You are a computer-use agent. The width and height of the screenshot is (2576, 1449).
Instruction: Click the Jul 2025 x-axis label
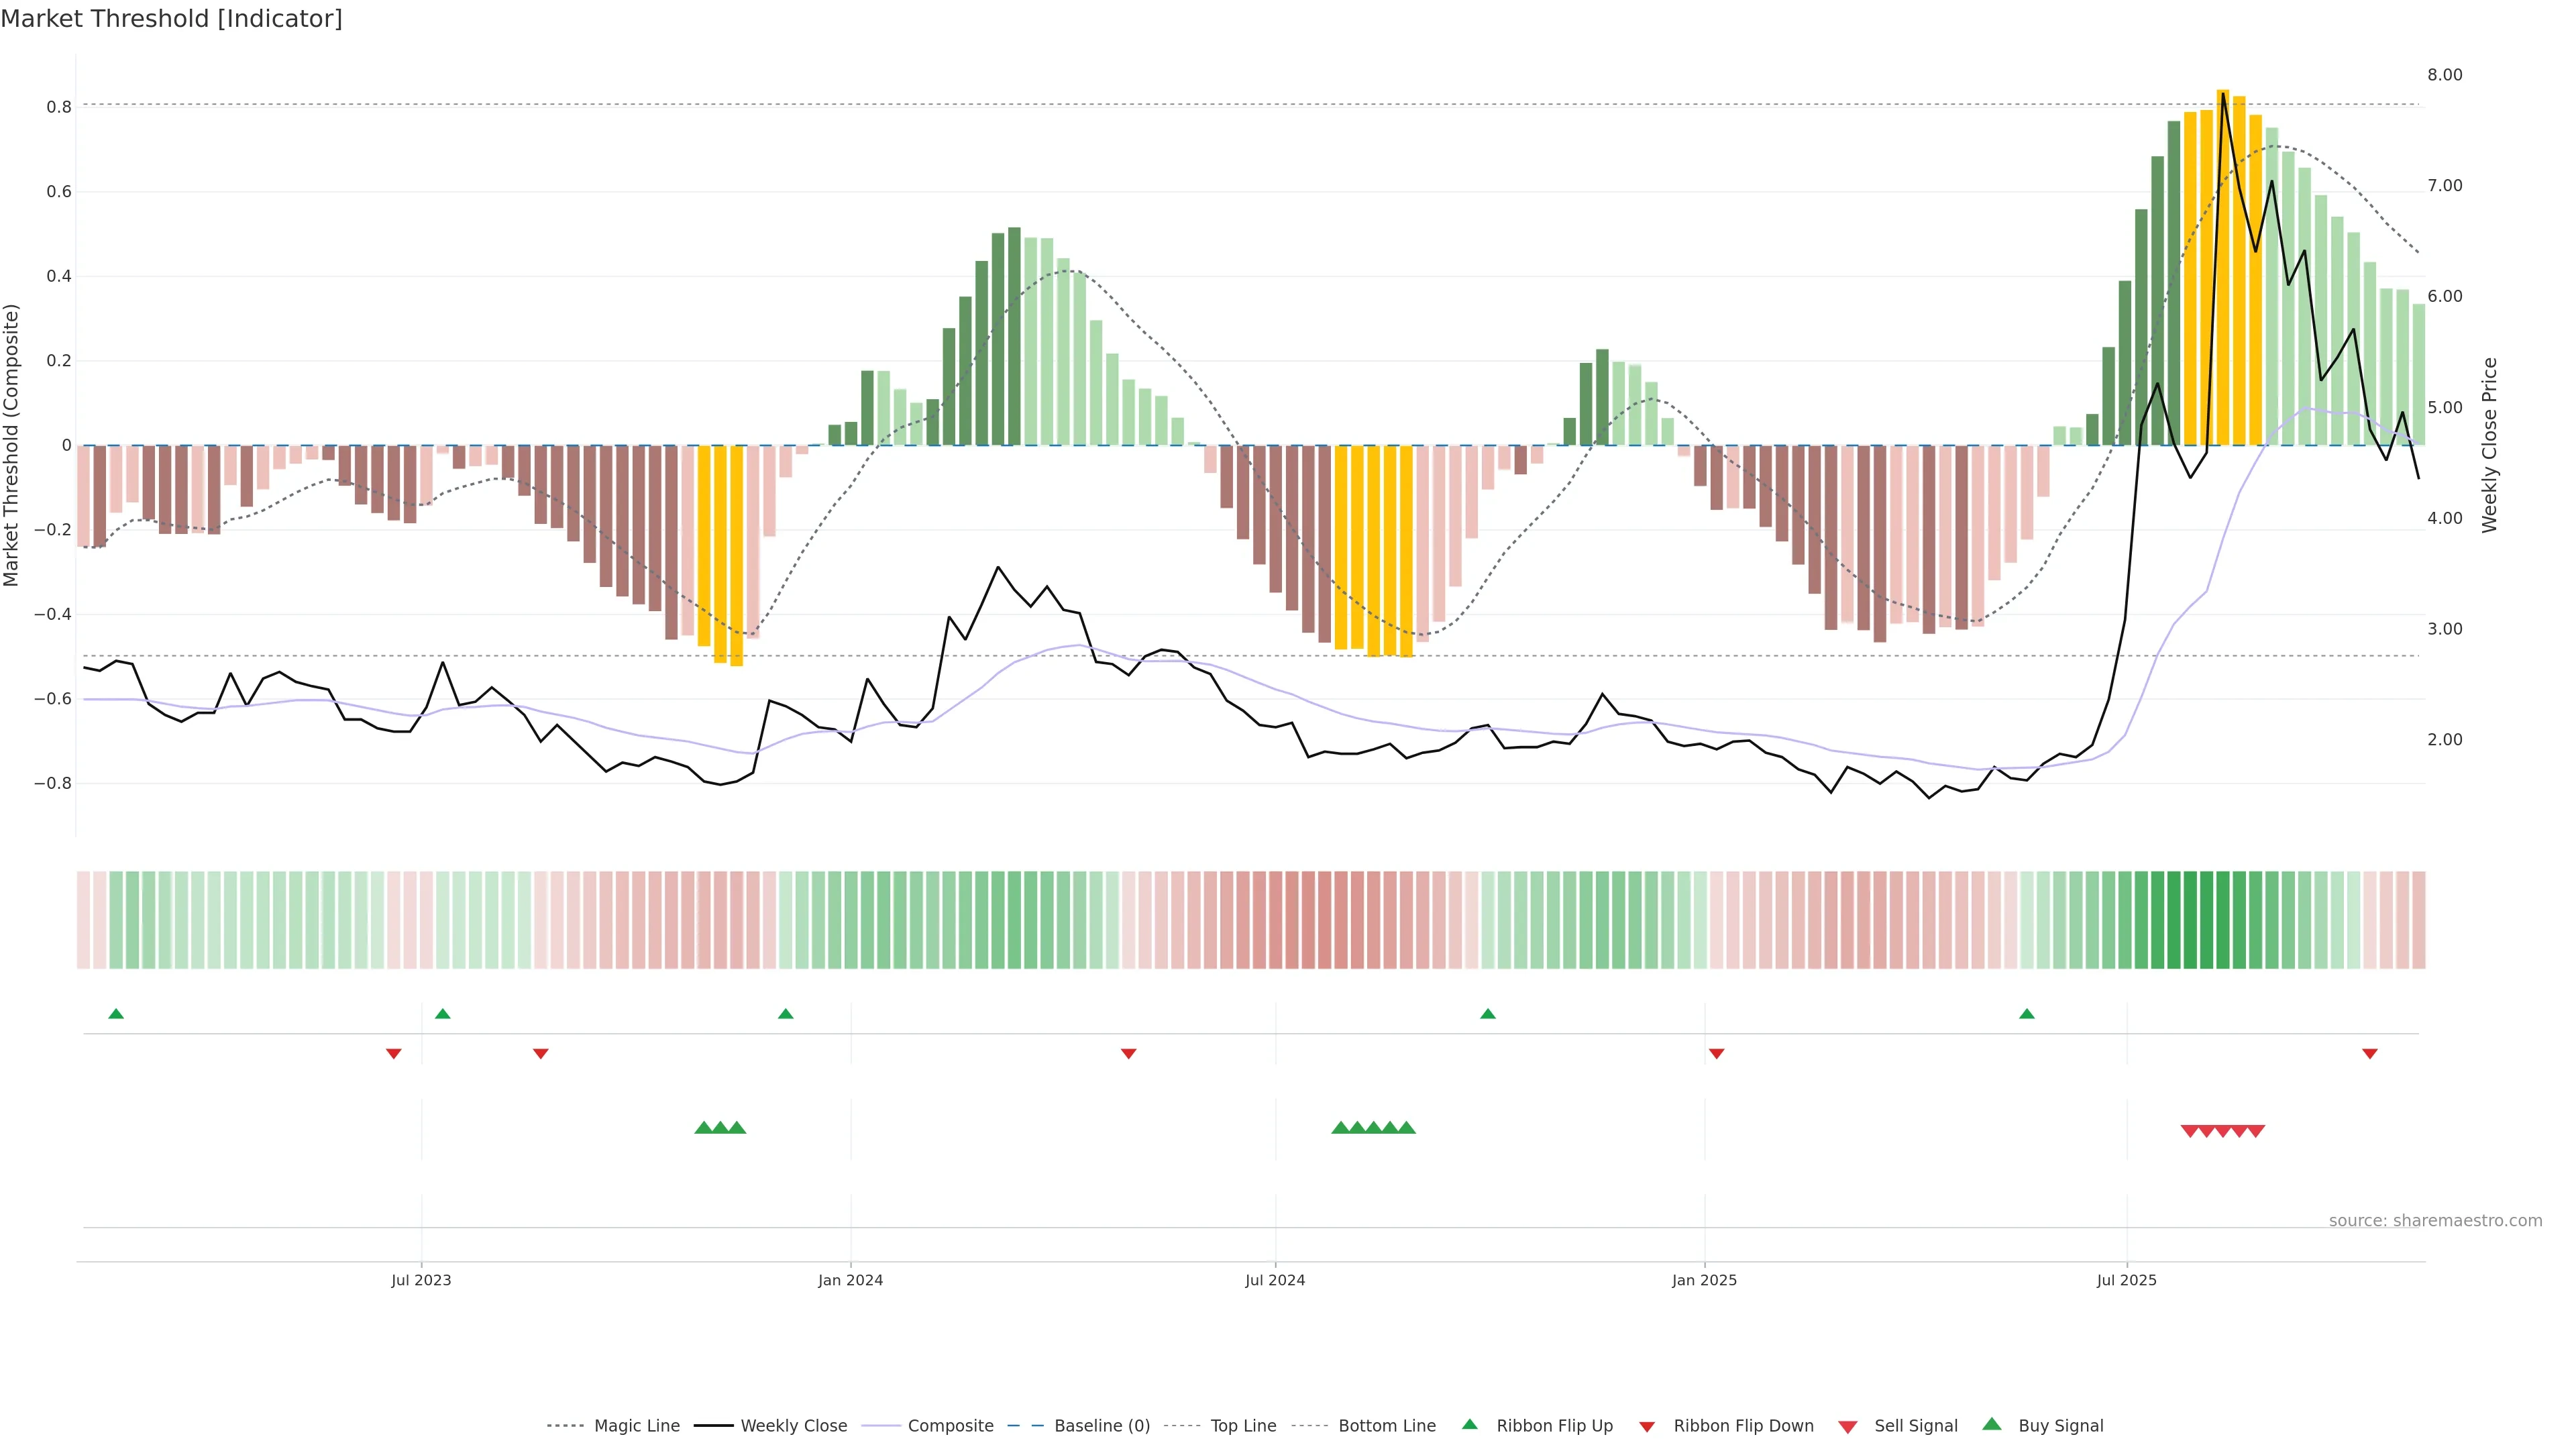point(2126,1280)
